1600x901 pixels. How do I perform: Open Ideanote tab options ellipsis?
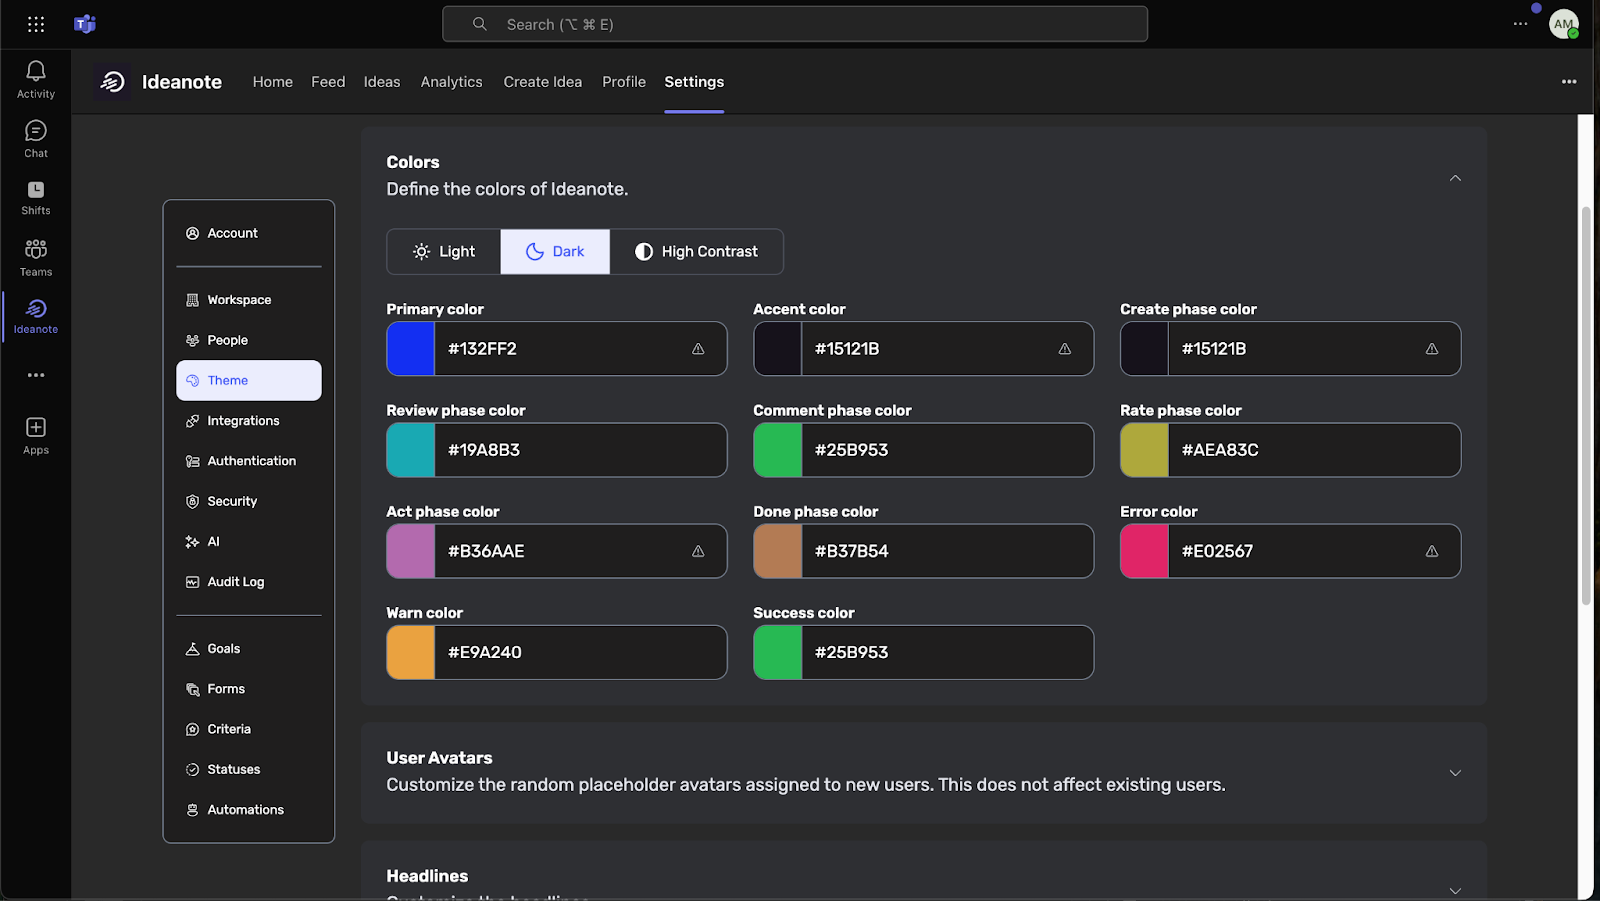(x=1569, y=82)
